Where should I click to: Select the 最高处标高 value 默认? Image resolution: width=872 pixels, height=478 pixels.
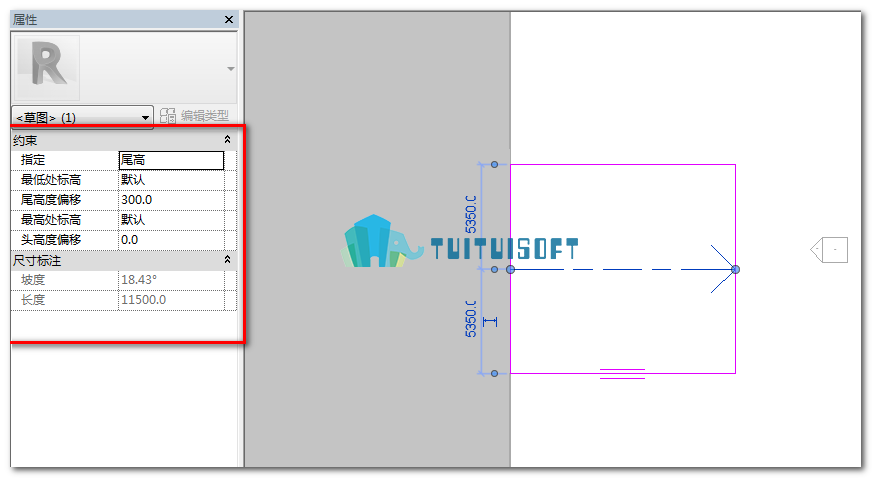[x=171, y=220]
